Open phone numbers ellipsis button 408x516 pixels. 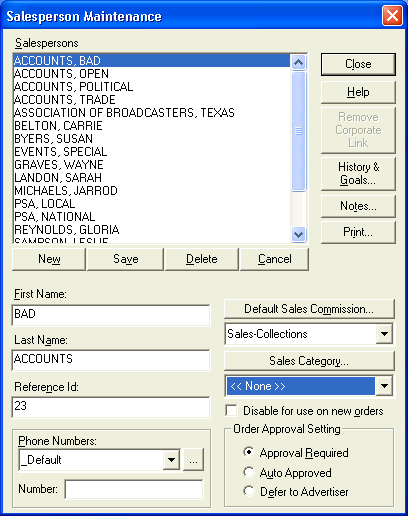click(x=193, y=460)
